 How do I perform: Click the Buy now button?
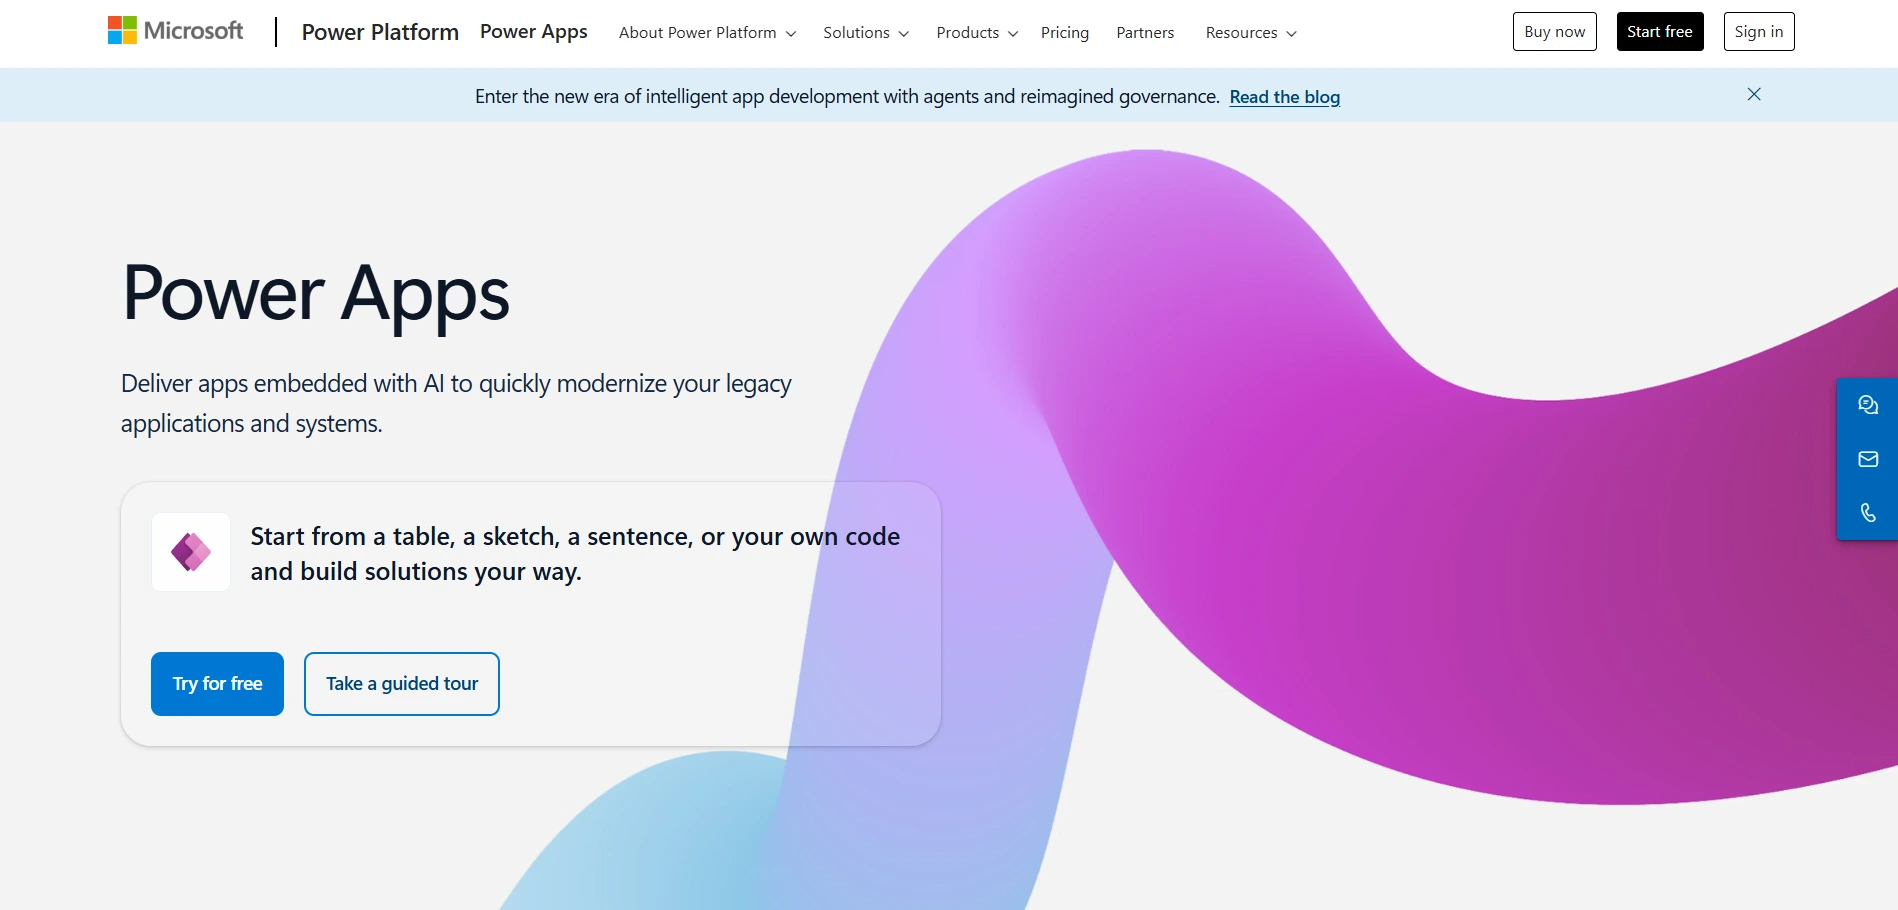click(1554, 31)
